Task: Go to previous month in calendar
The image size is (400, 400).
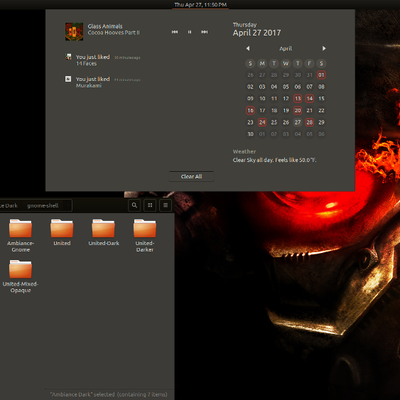Action: (248, 48)
